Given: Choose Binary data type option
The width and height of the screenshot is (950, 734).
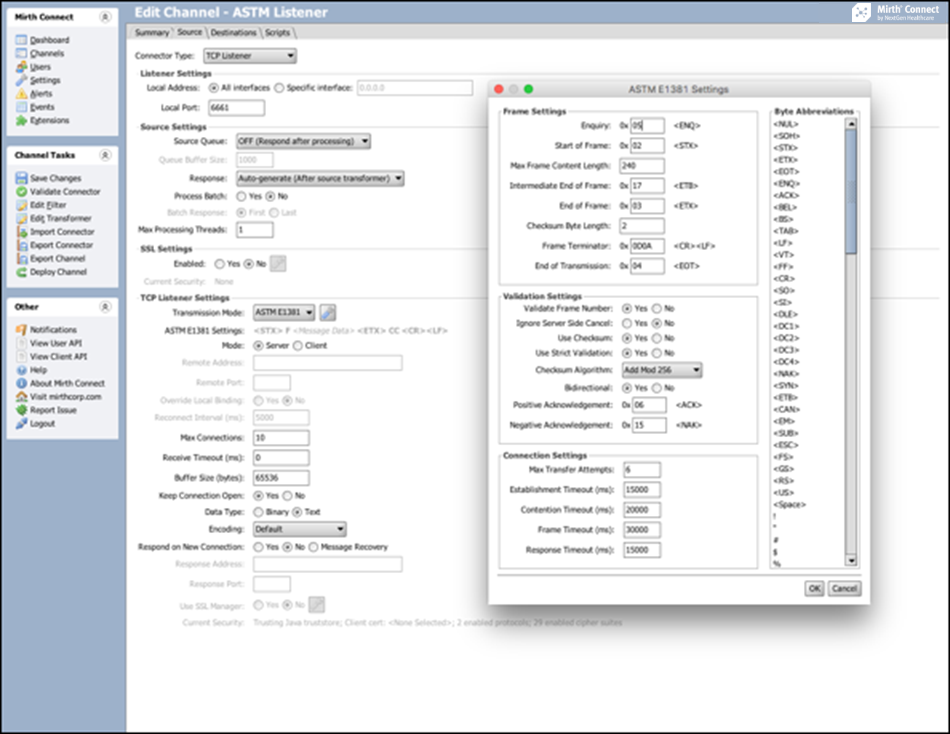Looking at the screenshot, I should [x=258, y=512].
